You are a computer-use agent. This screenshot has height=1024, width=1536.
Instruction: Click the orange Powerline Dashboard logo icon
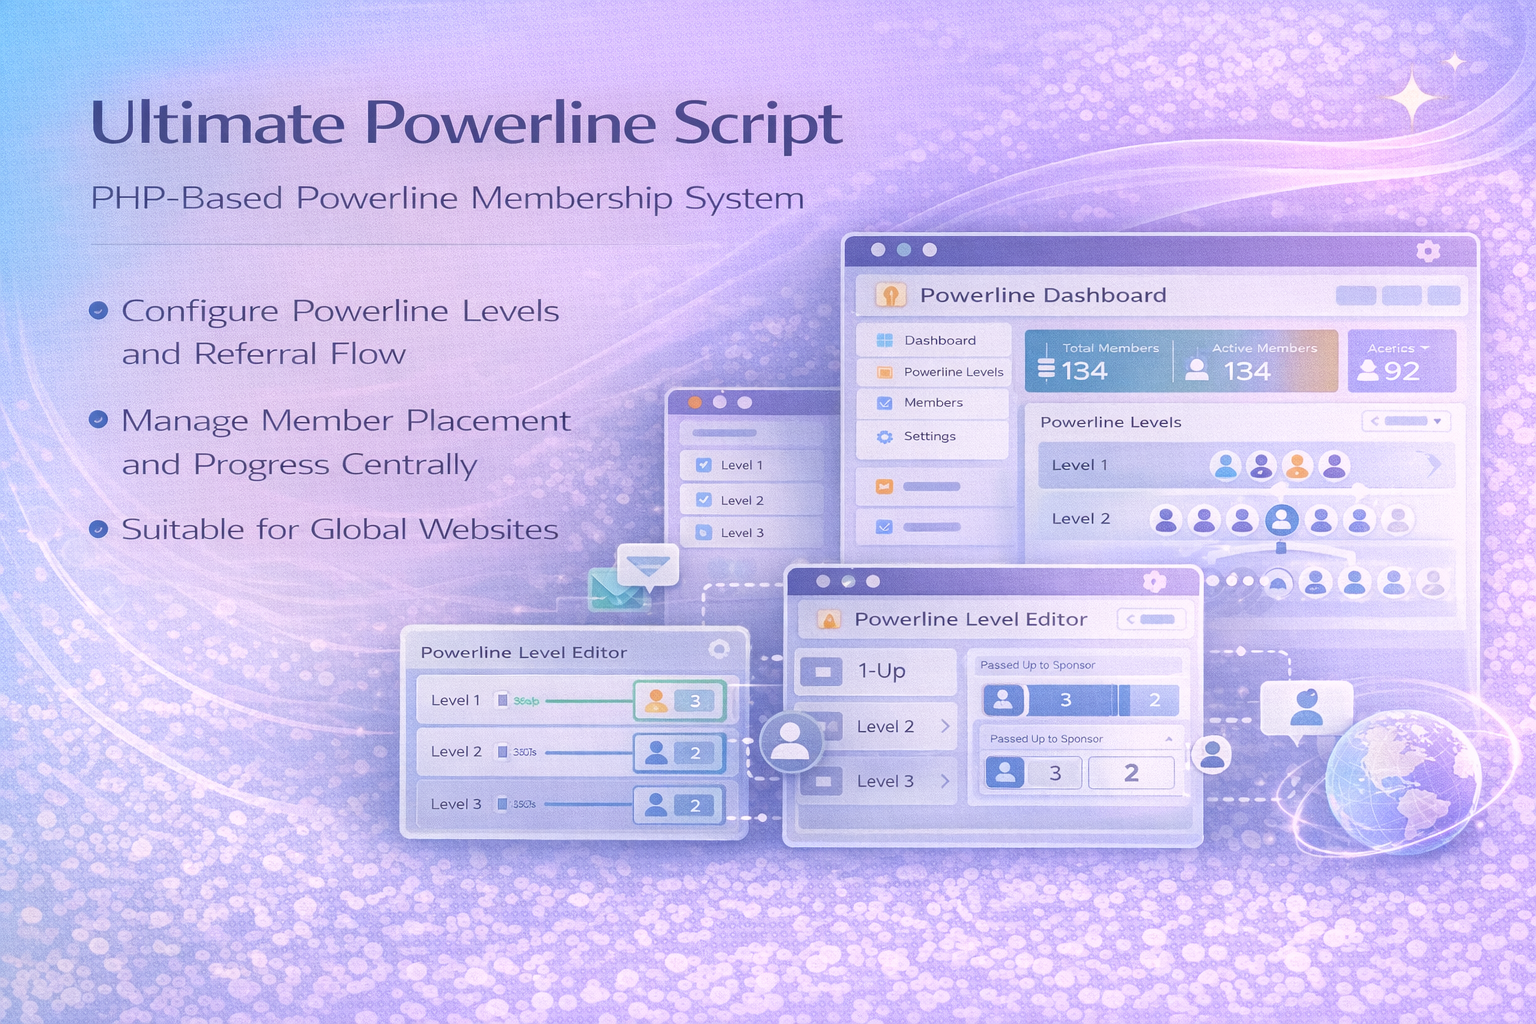coord(890,295)
